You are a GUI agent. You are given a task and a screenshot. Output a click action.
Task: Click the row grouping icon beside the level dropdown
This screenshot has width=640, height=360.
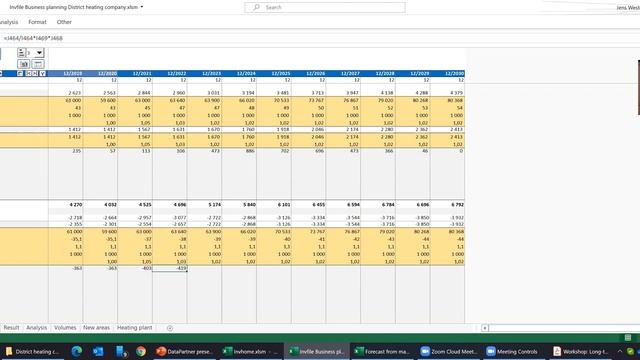coord(21,53)
